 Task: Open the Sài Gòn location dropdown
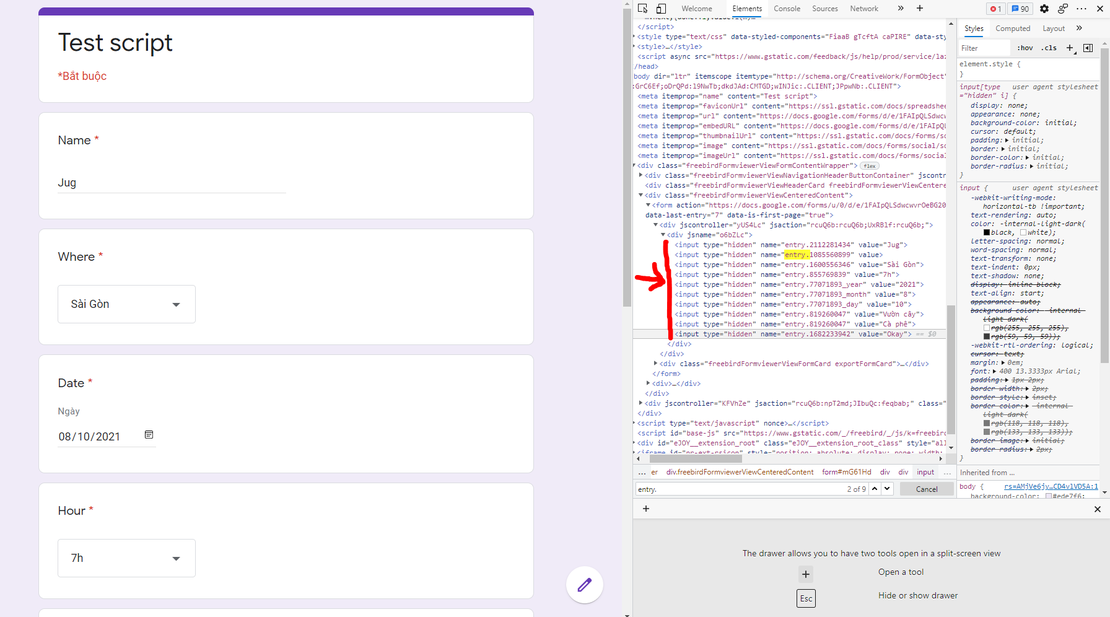(126, 304)
